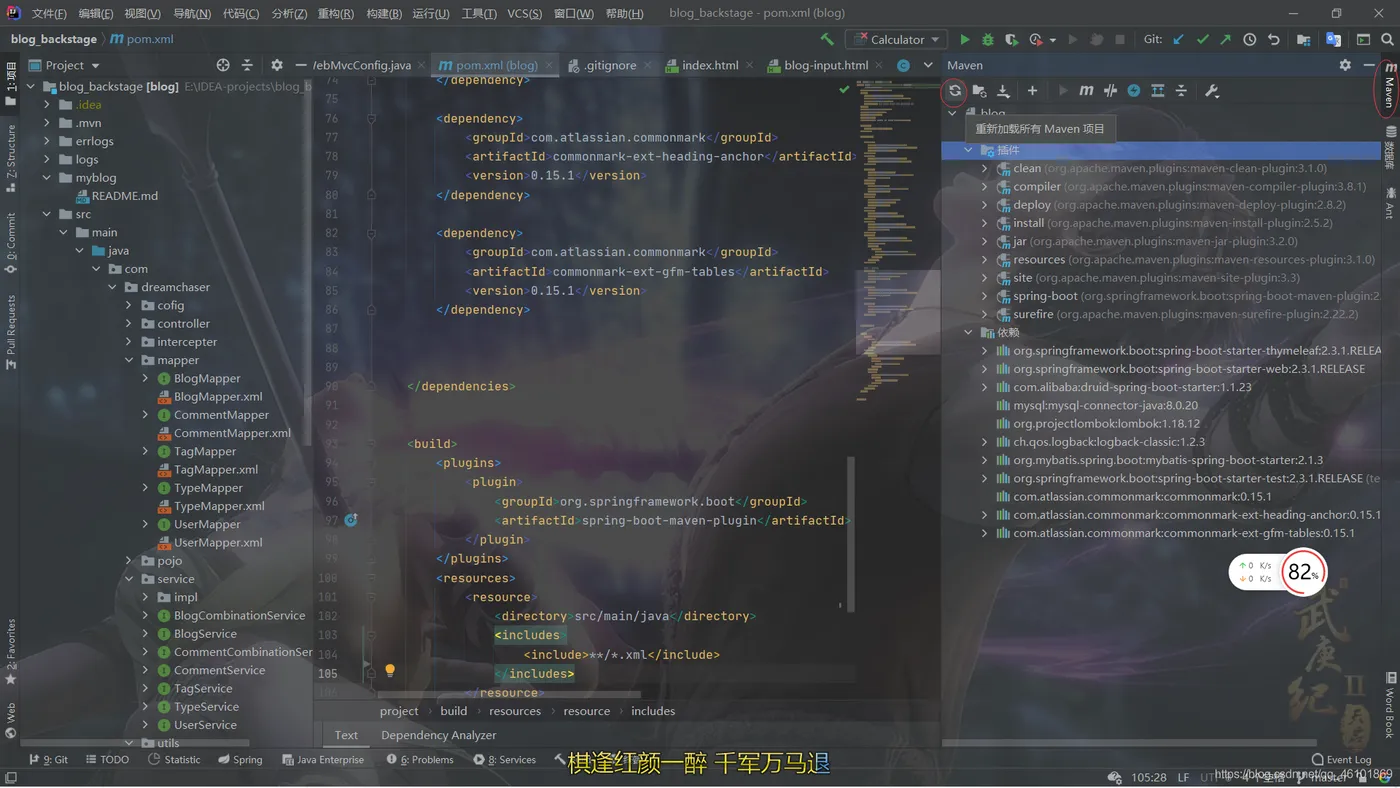Click the Reload All Maven Projects icon
1400x788 pixels.
[x=955, y=91]
